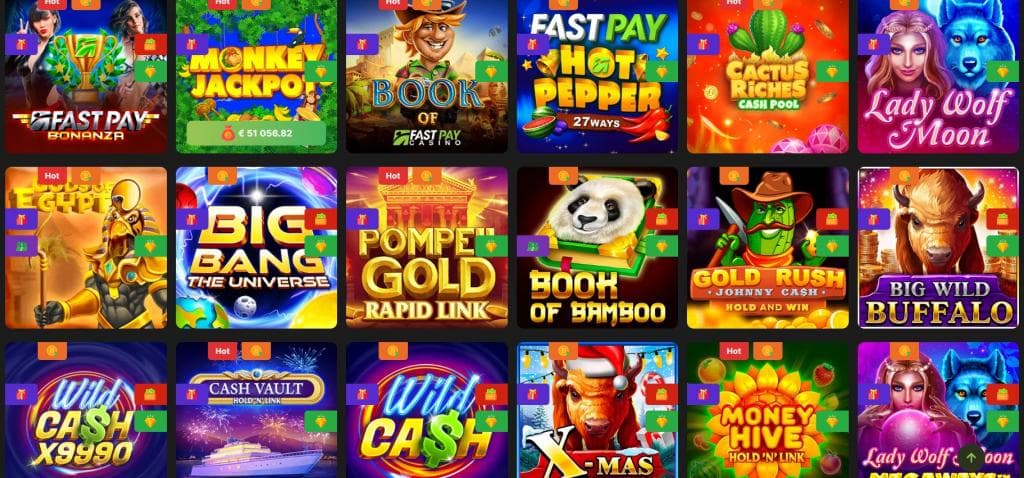Click the purple gift badge on Cash Vault
The height and width of the screenshot is (478, 1024).
coord(192,394)
